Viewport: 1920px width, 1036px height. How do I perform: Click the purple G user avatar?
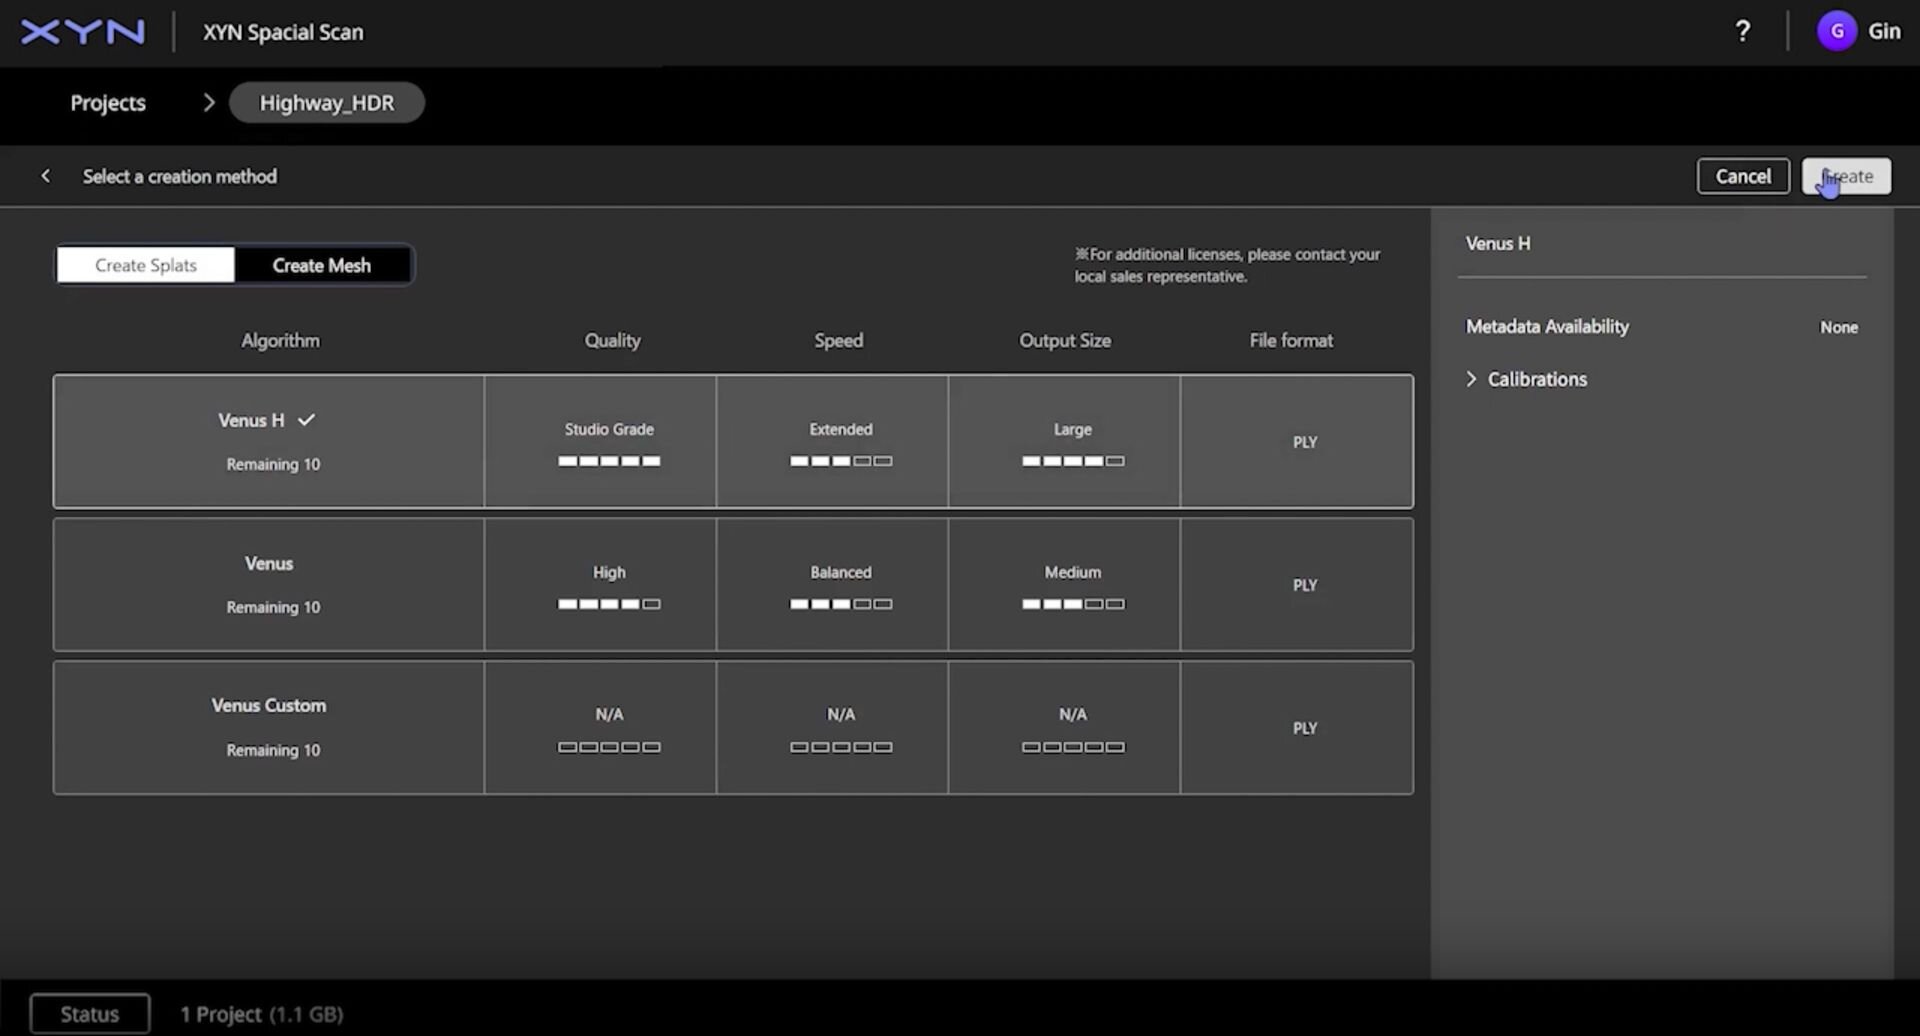(x=1836, y=32)
